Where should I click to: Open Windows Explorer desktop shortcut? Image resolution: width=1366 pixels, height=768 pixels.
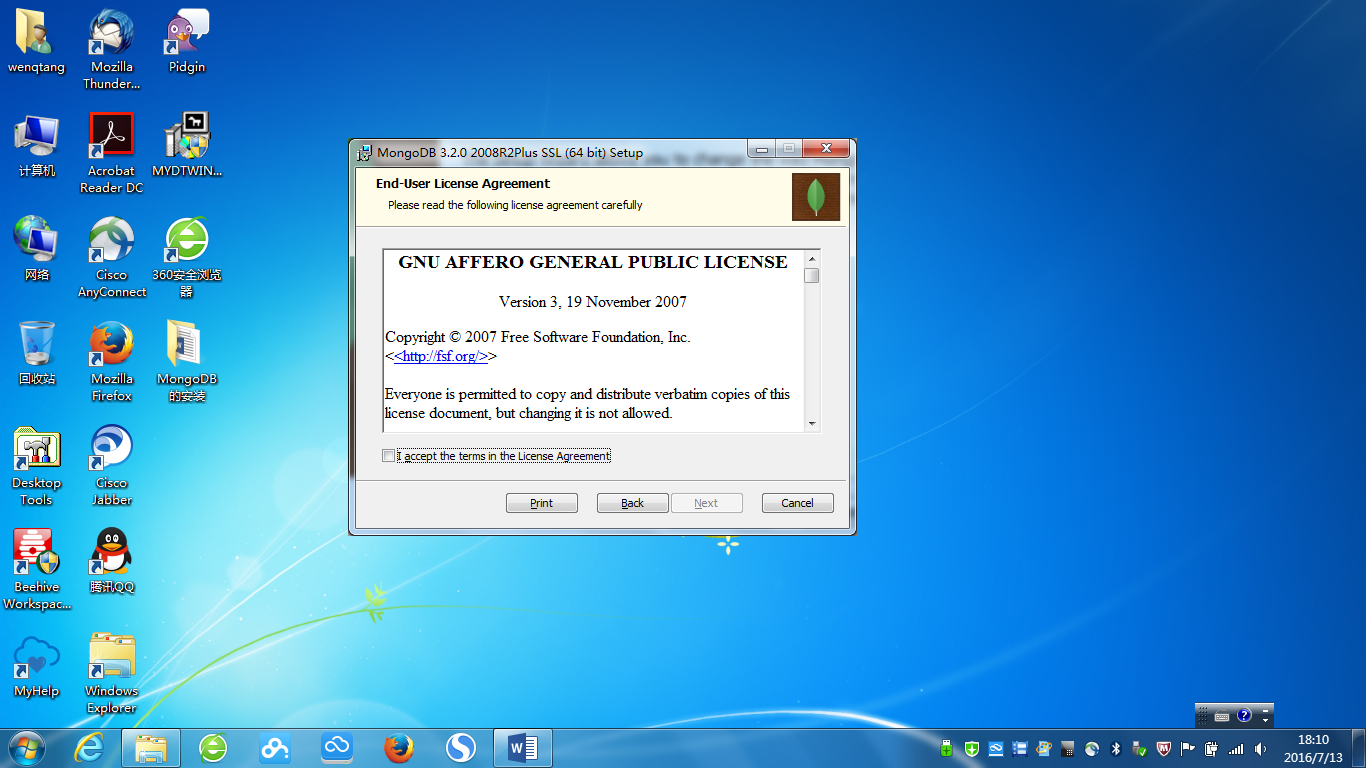click(112, 673)
